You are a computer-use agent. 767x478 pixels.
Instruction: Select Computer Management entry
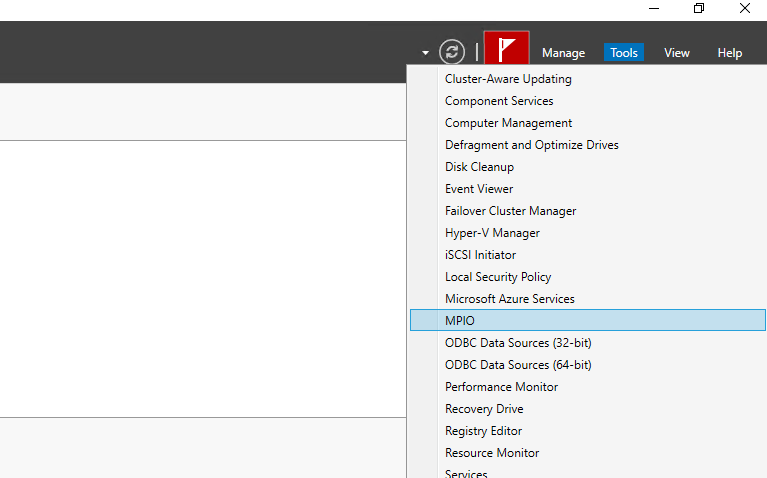coord(508,123)
